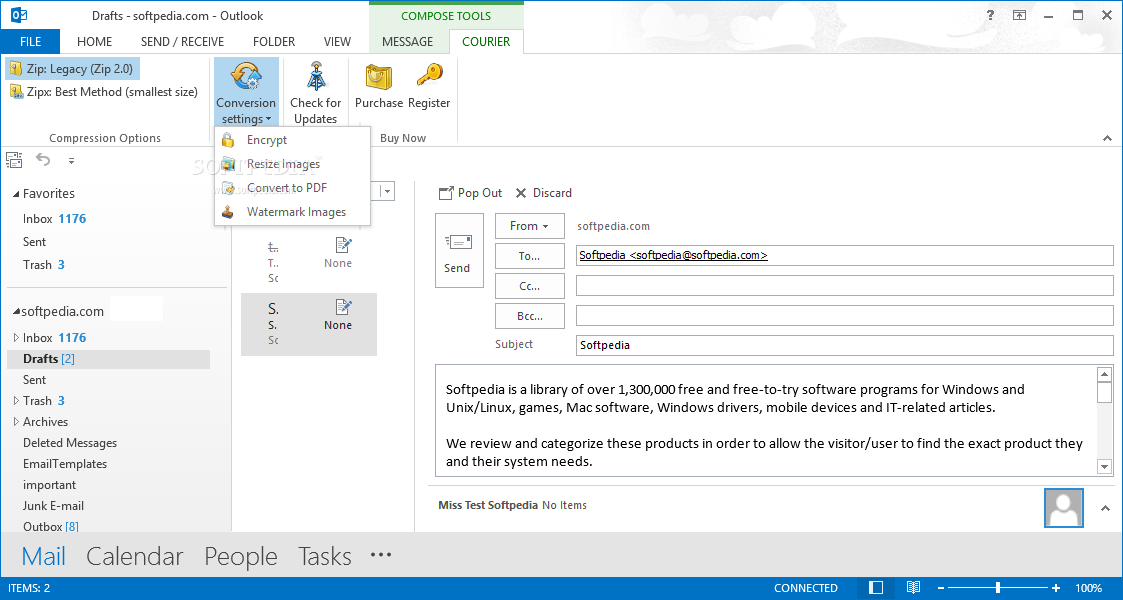Image resolution: width=1123 pixels, height=600 pixels.
Task: Open the From account dropdown
Action: click(529, 226)
